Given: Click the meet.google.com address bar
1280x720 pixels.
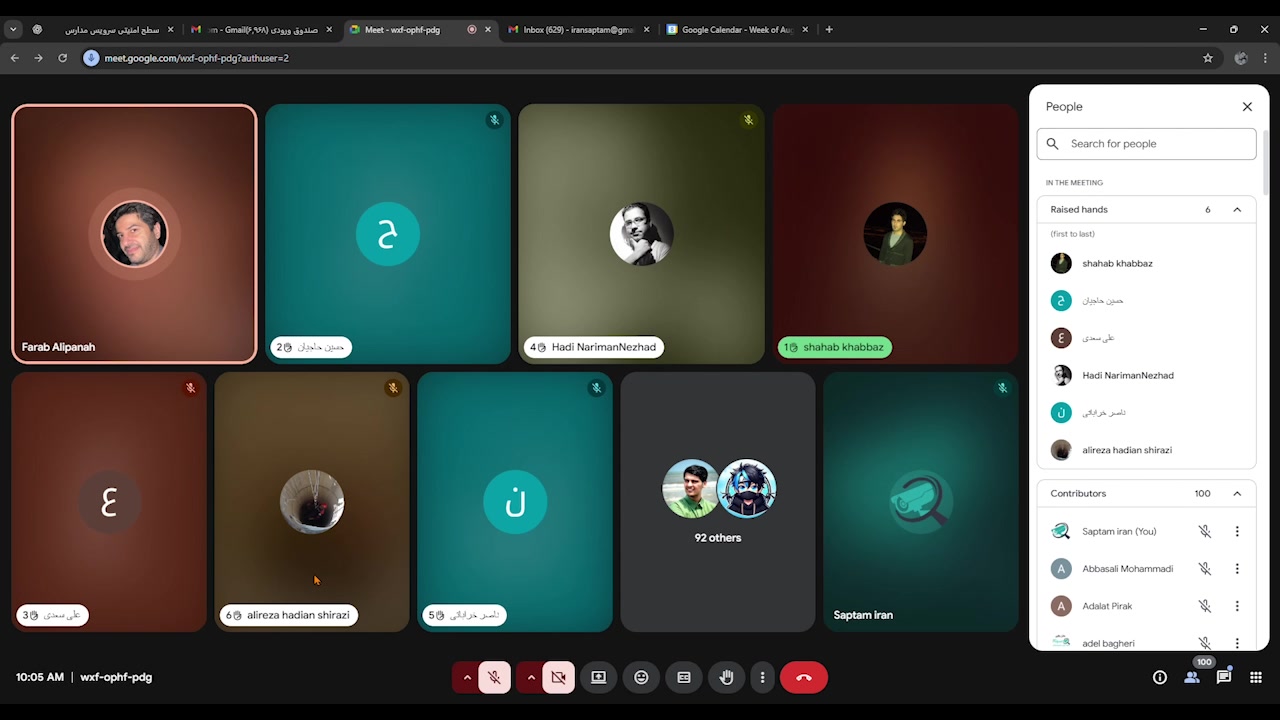Looking at the screenshot, I should [650, 58].
